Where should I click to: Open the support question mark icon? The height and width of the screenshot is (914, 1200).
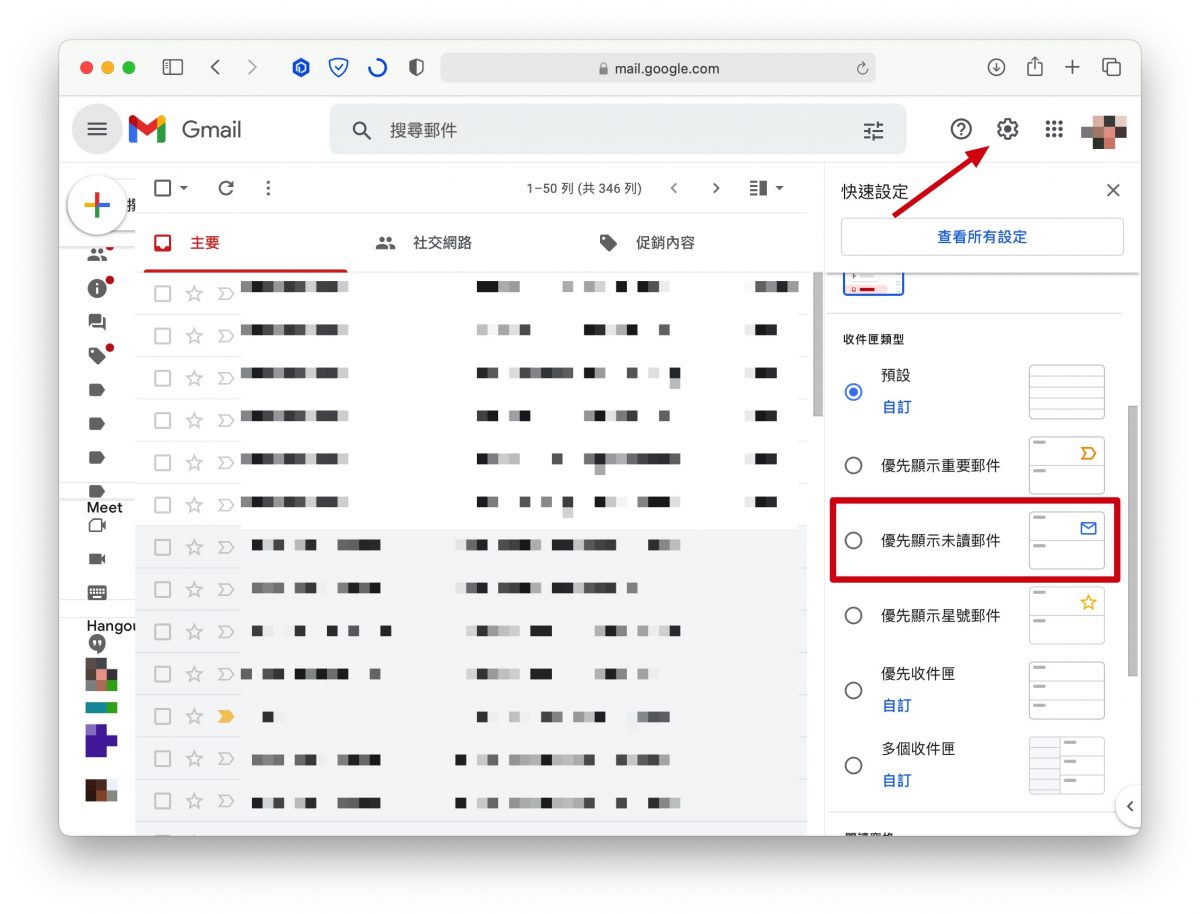point(961,129)
